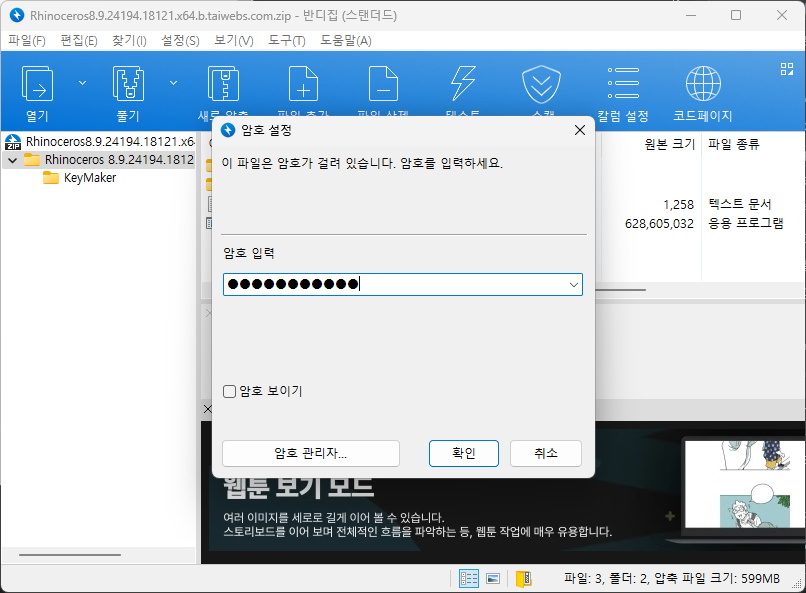Image resolution: width=806 pixels, height=593 pixels.
Task: Click the horizontal scrollbar in tree panel
Action: click(70, 555)
